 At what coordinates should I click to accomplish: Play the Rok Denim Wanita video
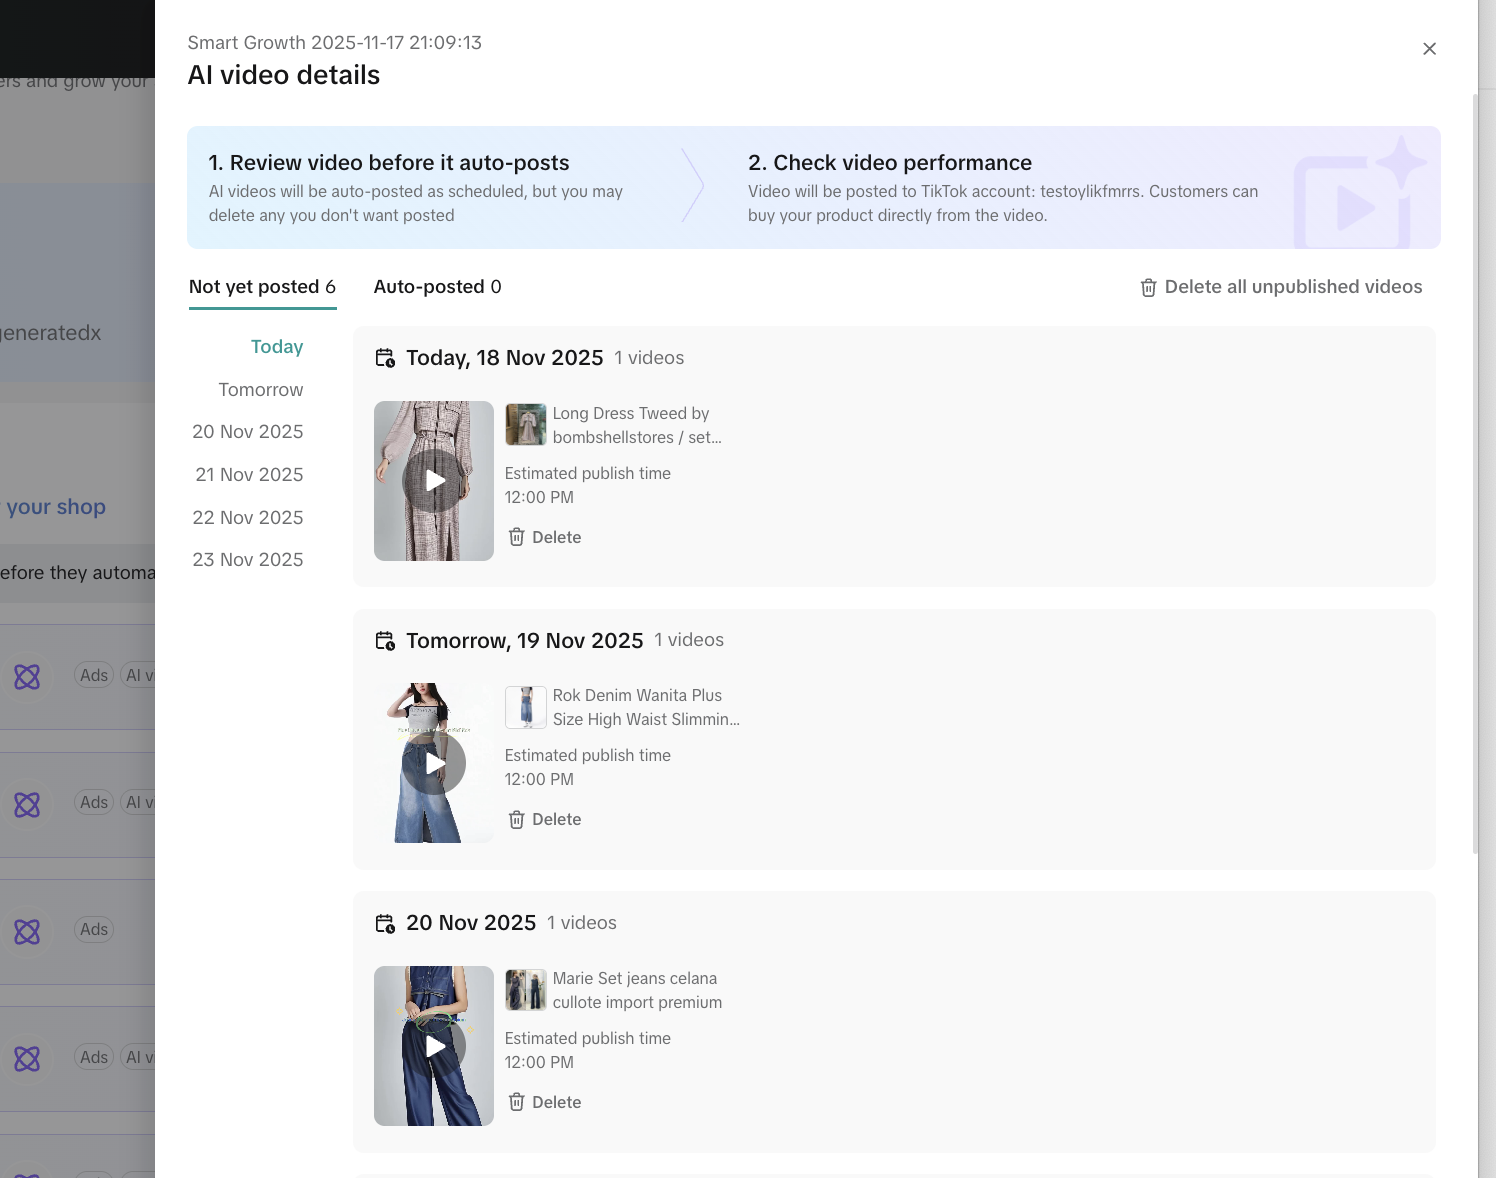434,763
